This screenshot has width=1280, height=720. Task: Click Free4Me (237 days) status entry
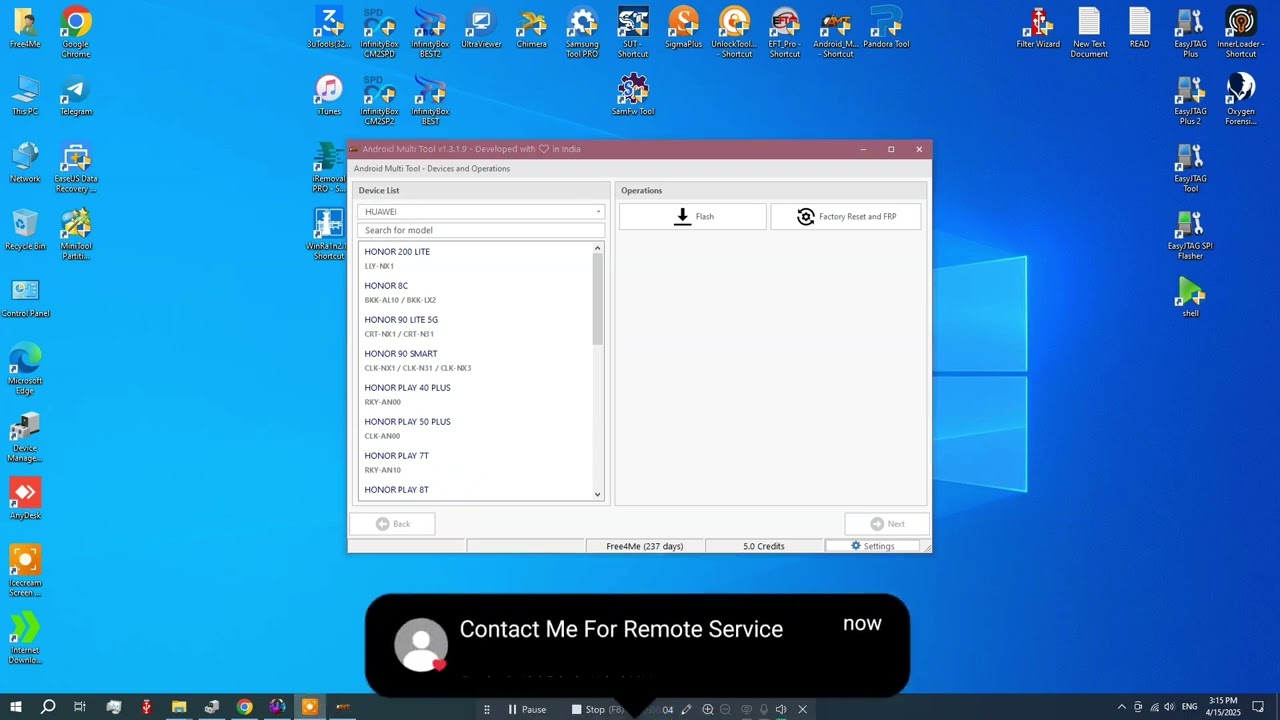click(x=645, y=546)
